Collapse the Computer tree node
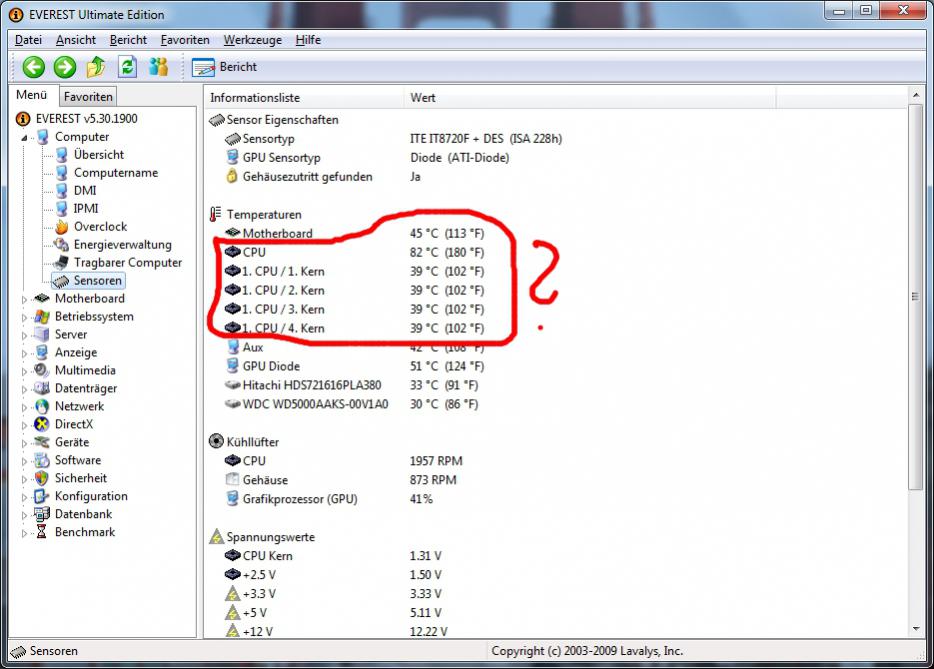The width and height of the screenshot is (934, 669). (x=24, y=138)
